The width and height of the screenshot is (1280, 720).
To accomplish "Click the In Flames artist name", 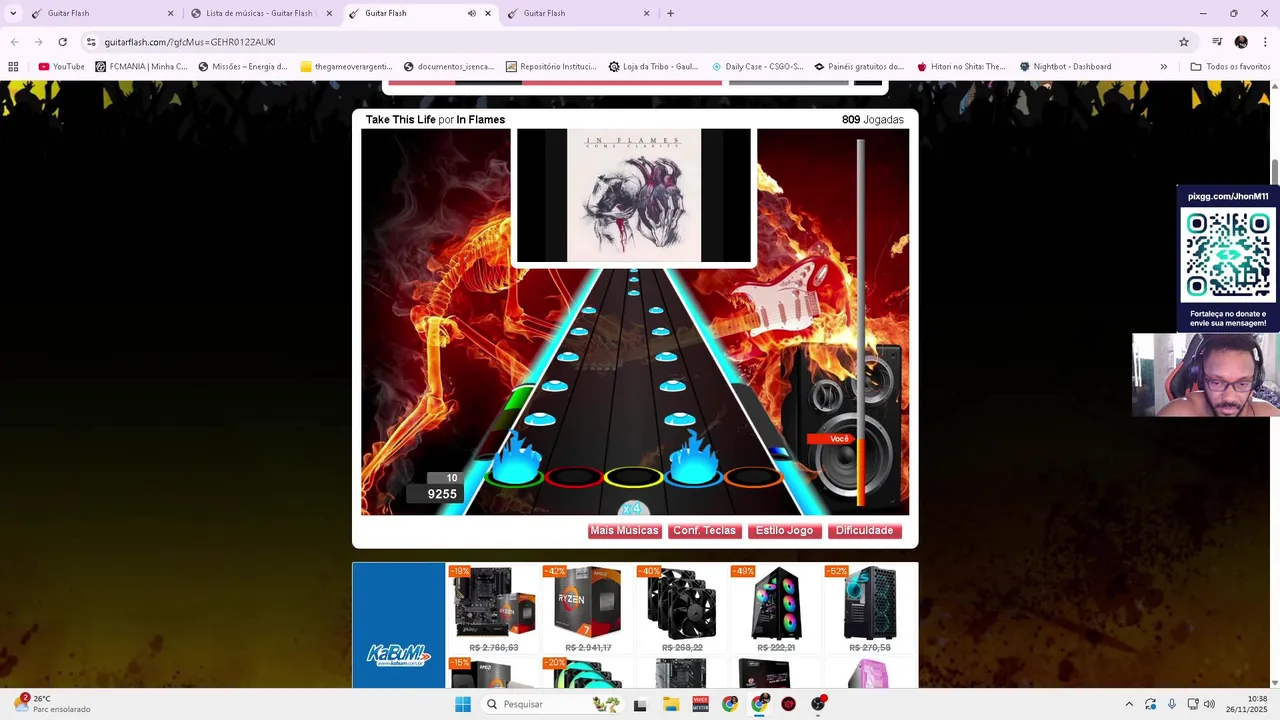I will (480, 120).
